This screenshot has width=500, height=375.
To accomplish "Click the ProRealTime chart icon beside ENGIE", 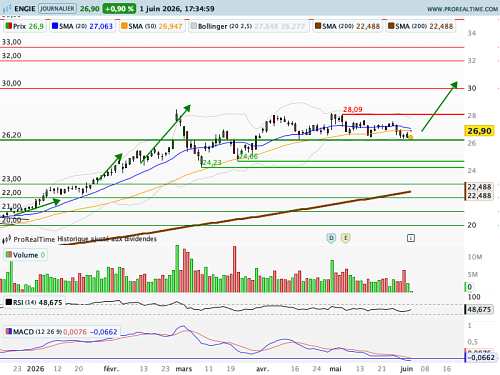I will click(7, 8).
